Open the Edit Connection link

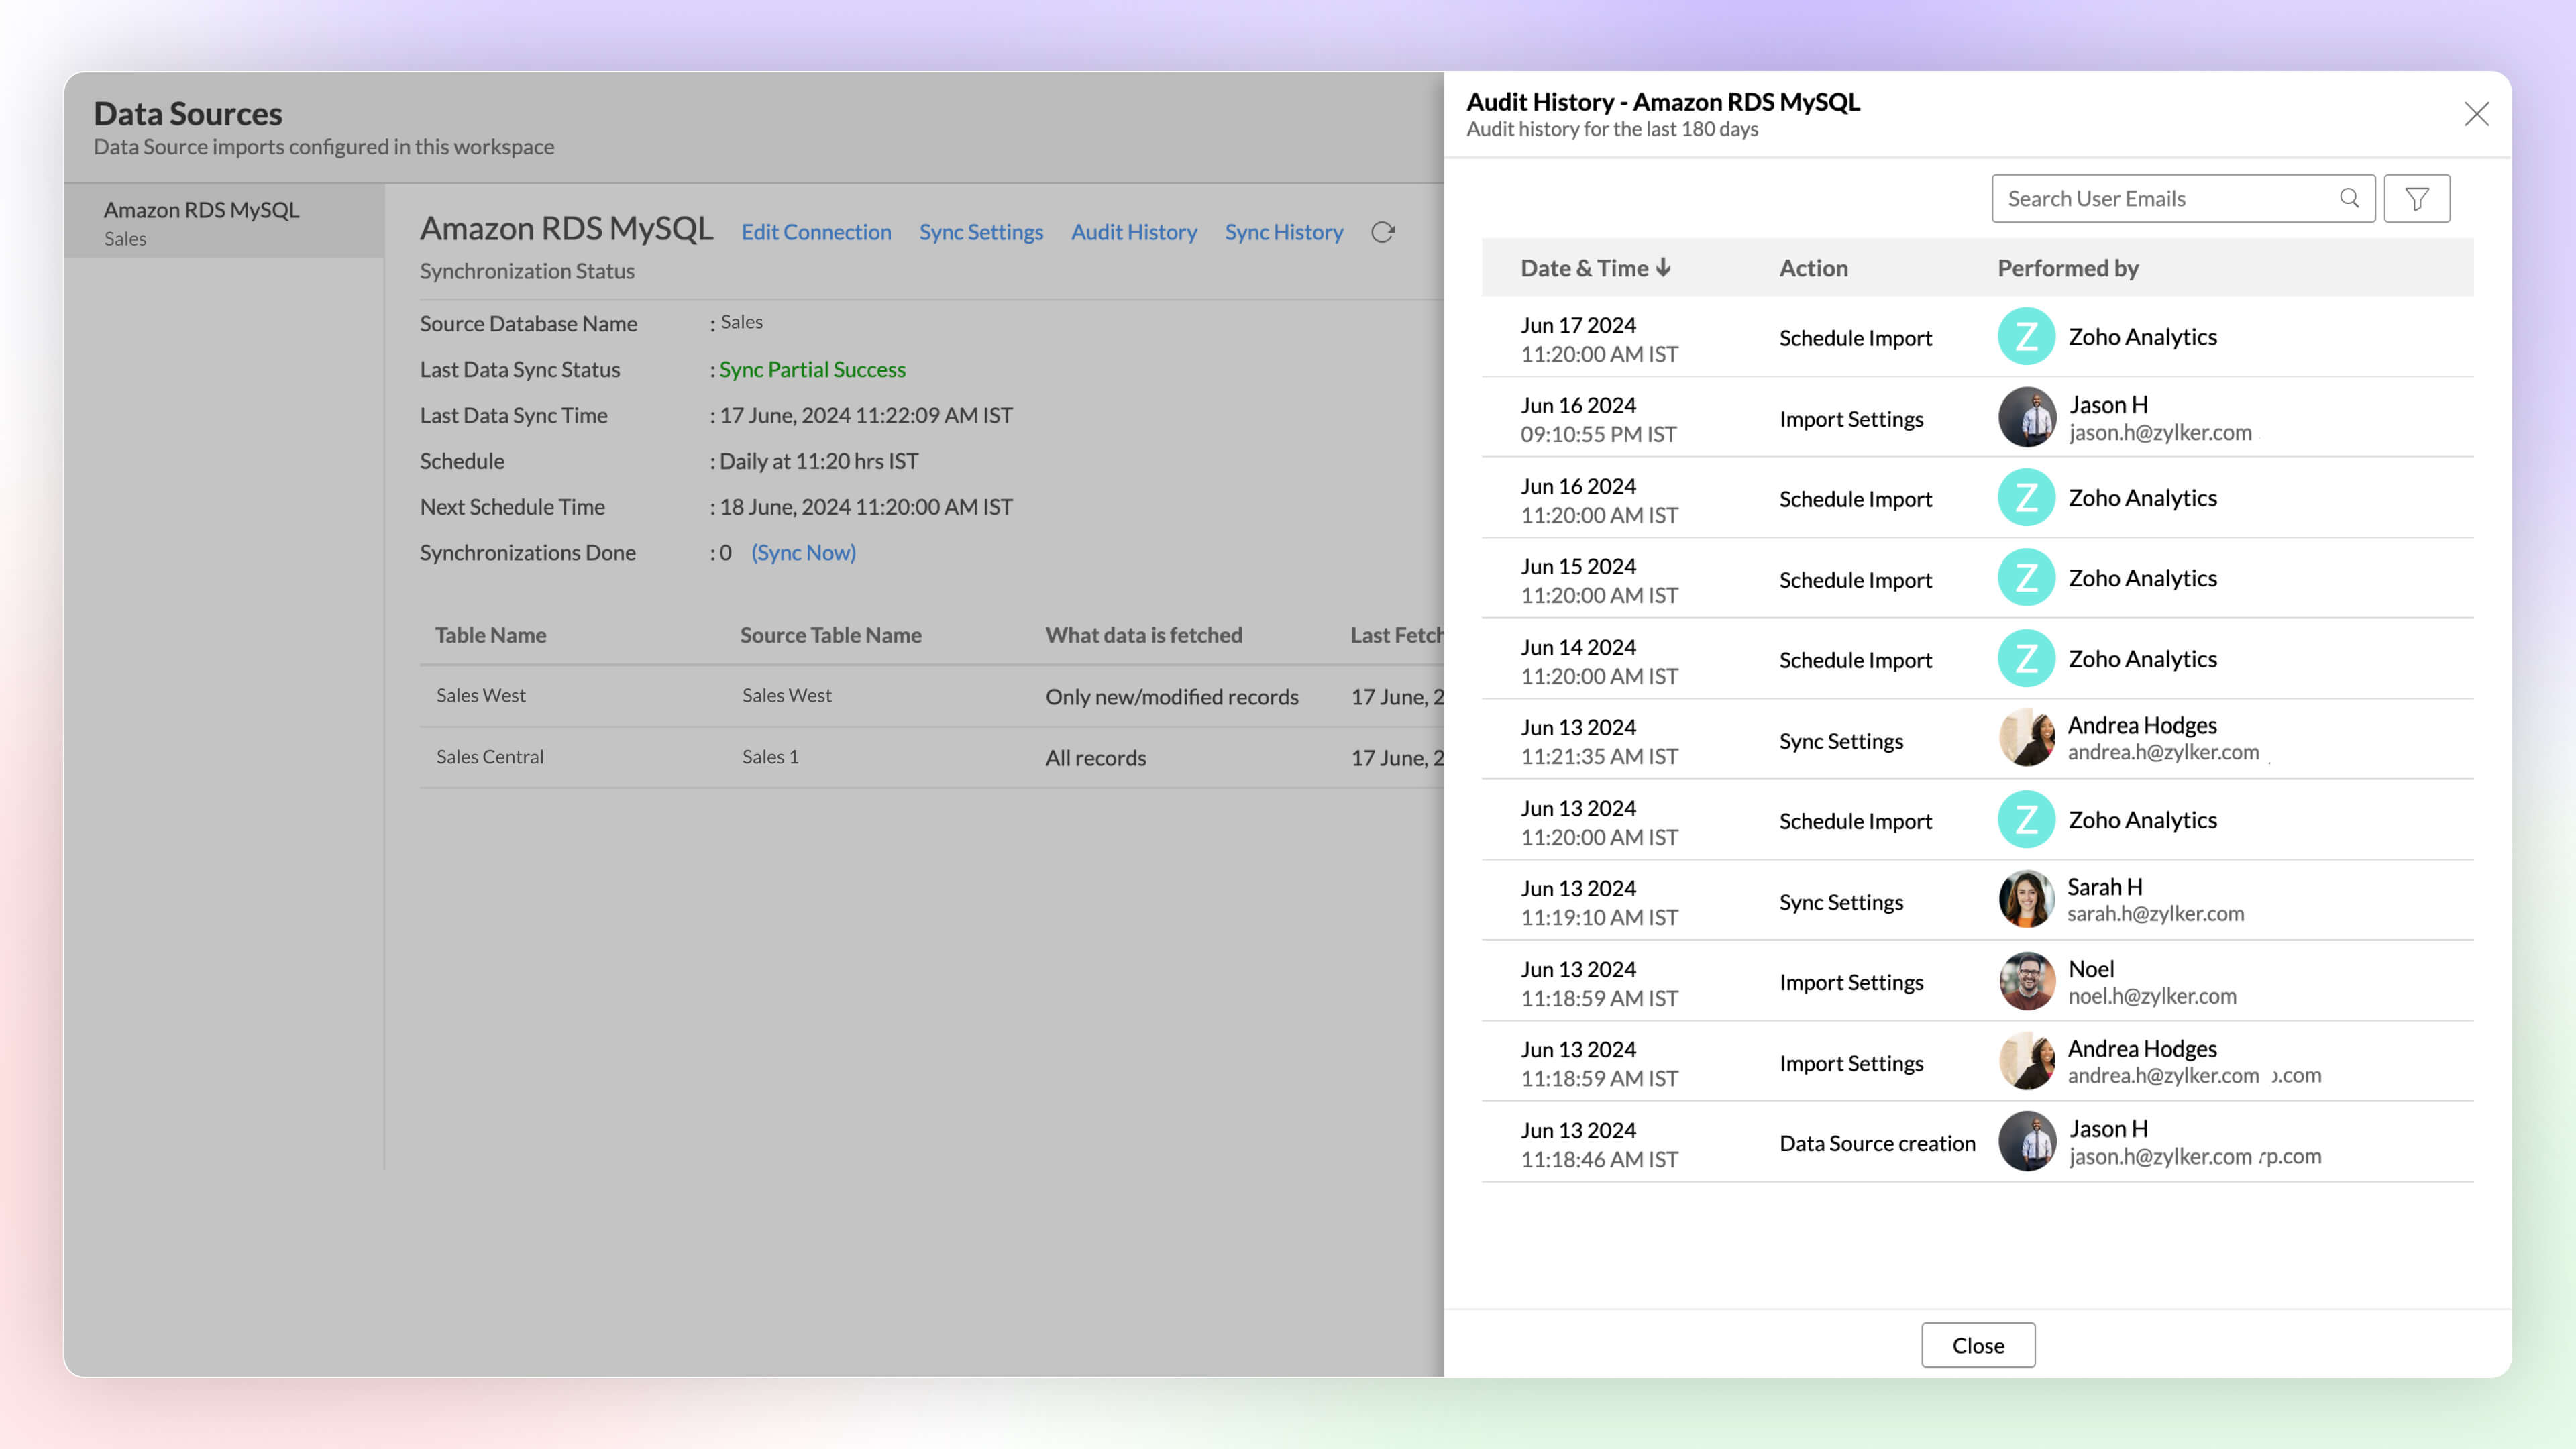tap(816, 232)
